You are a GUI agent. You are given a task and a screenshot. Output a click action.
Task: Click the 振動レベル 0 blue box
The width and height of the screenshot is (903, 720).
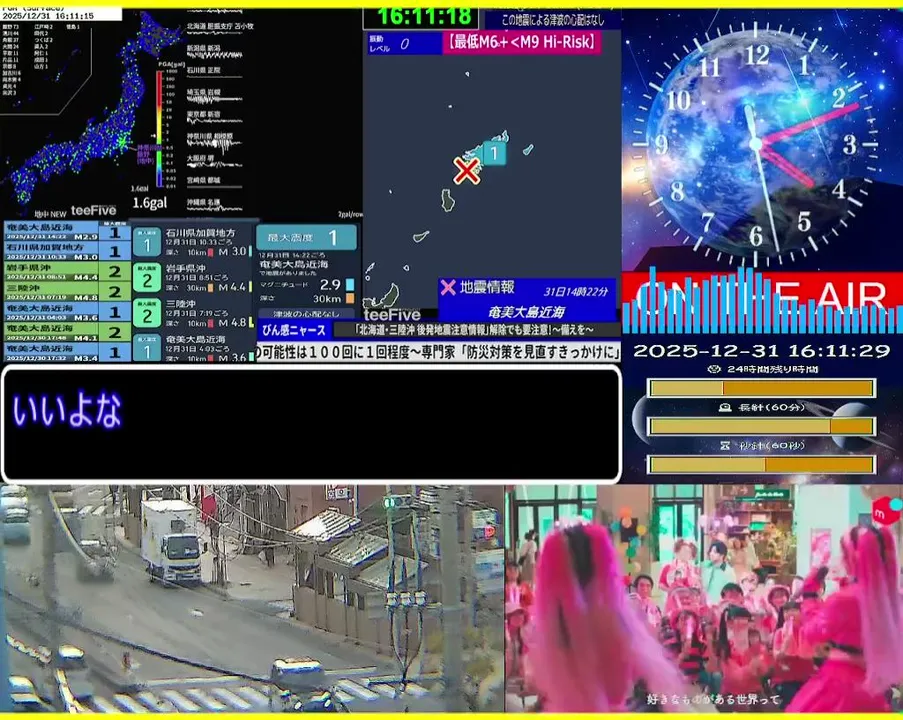click(404, 44)
